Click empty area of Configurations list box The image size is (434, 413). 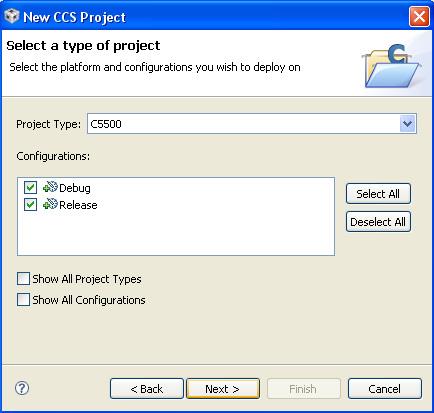(200, 233)
